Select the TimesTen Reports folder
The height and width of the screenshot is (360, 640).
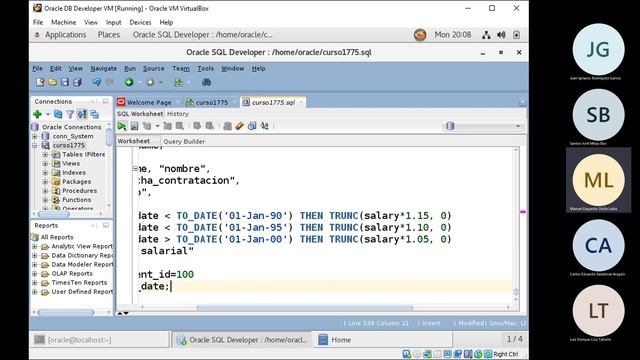pos(79,282)
